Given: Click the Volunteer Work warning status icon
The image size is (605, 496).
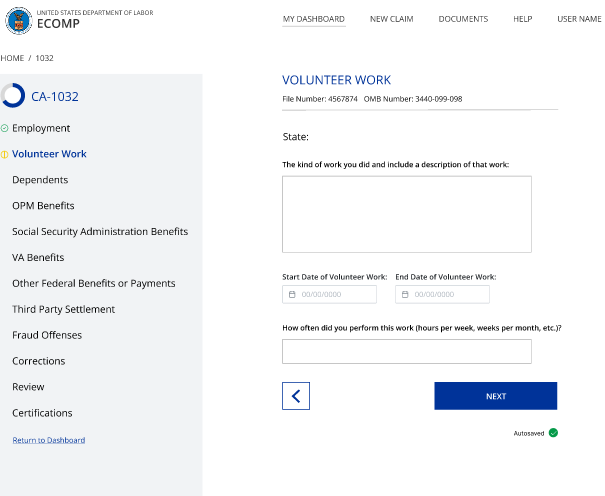Looking at the screenshot, I should 5,154.
